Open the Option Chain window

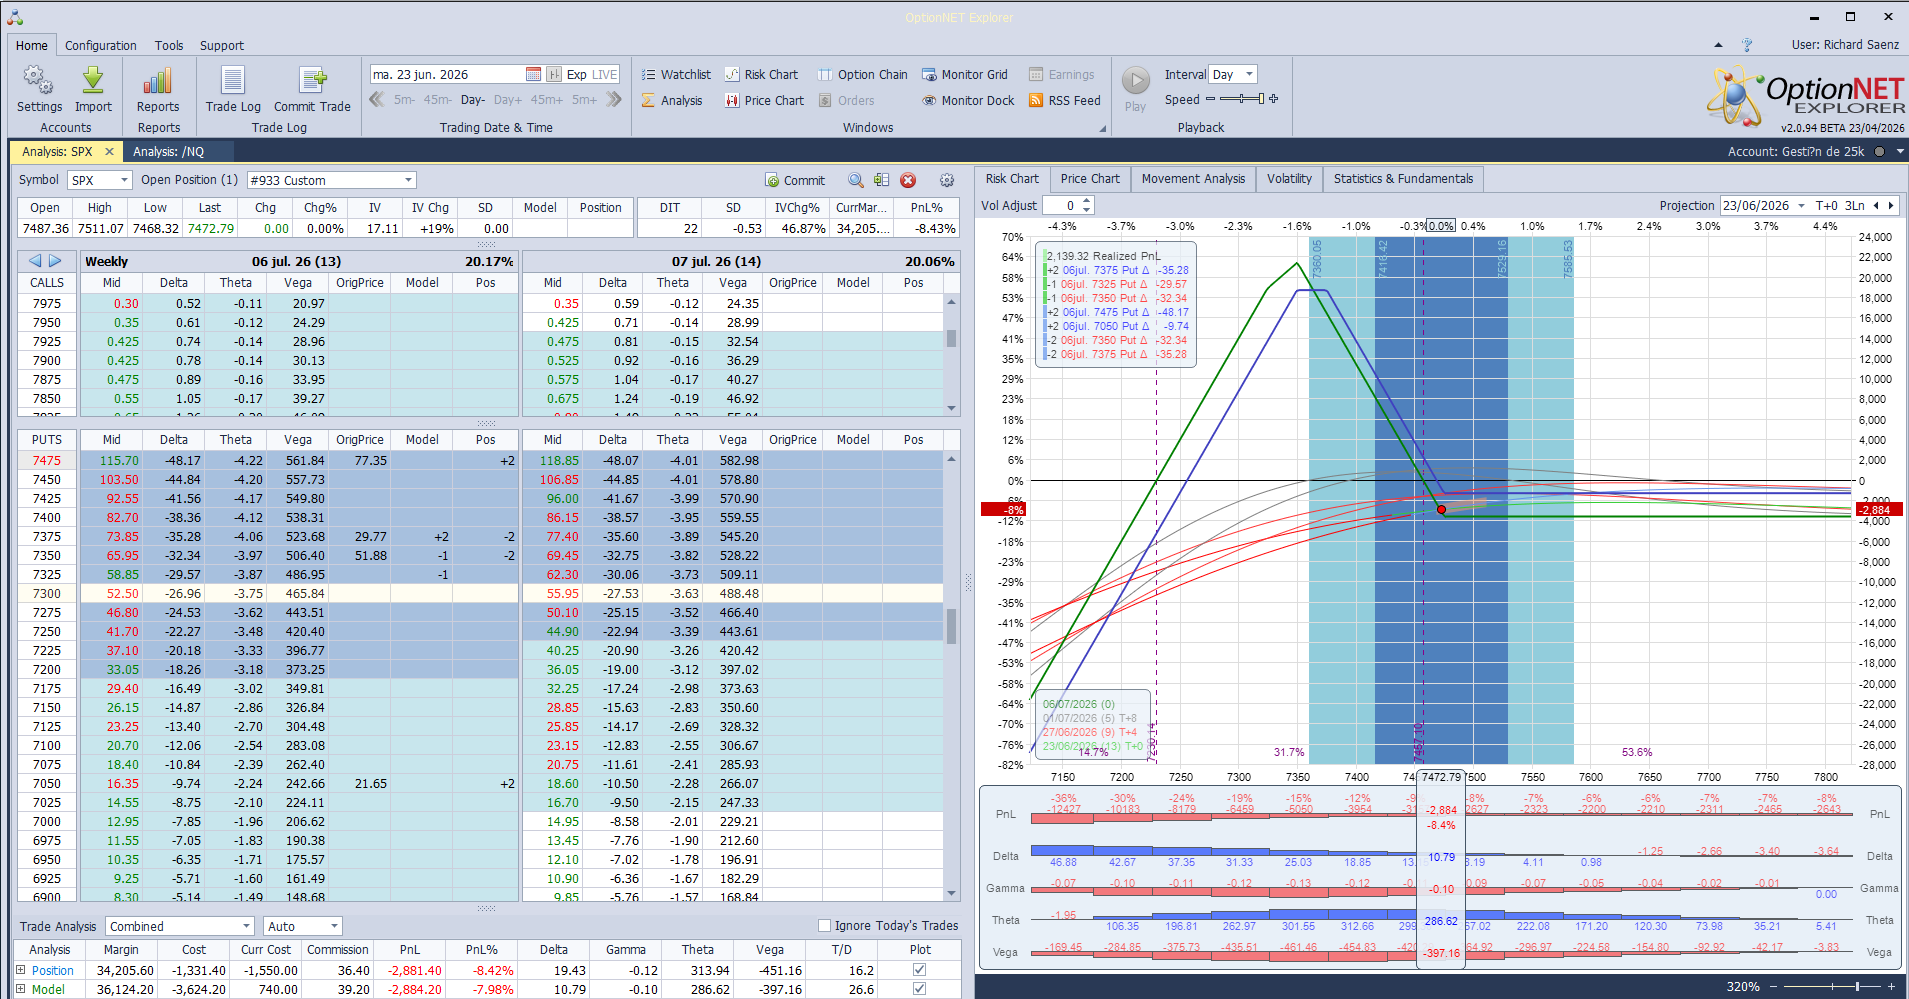tap(863, 74)
